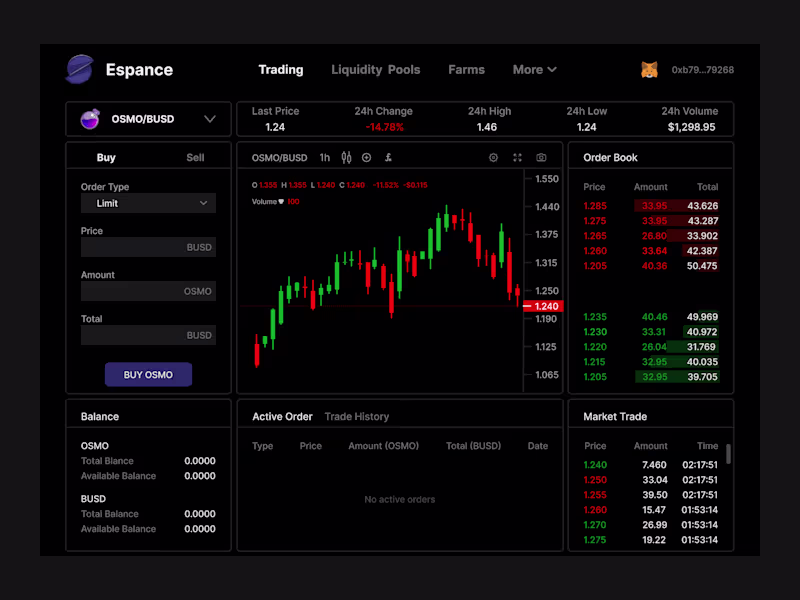
Task: Select green buy order at 1.205
Action: (651, 377)
